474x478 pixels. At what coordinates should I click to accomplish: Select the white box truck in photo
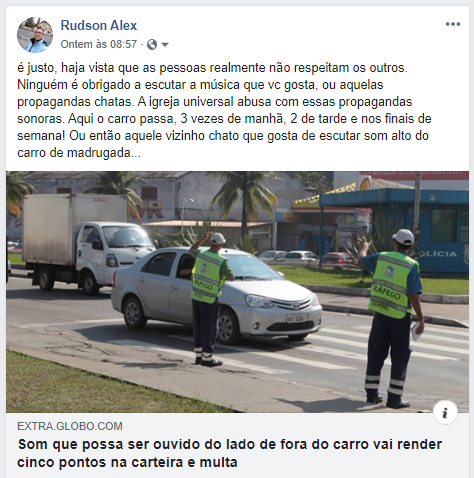click(x=88, y=243)
